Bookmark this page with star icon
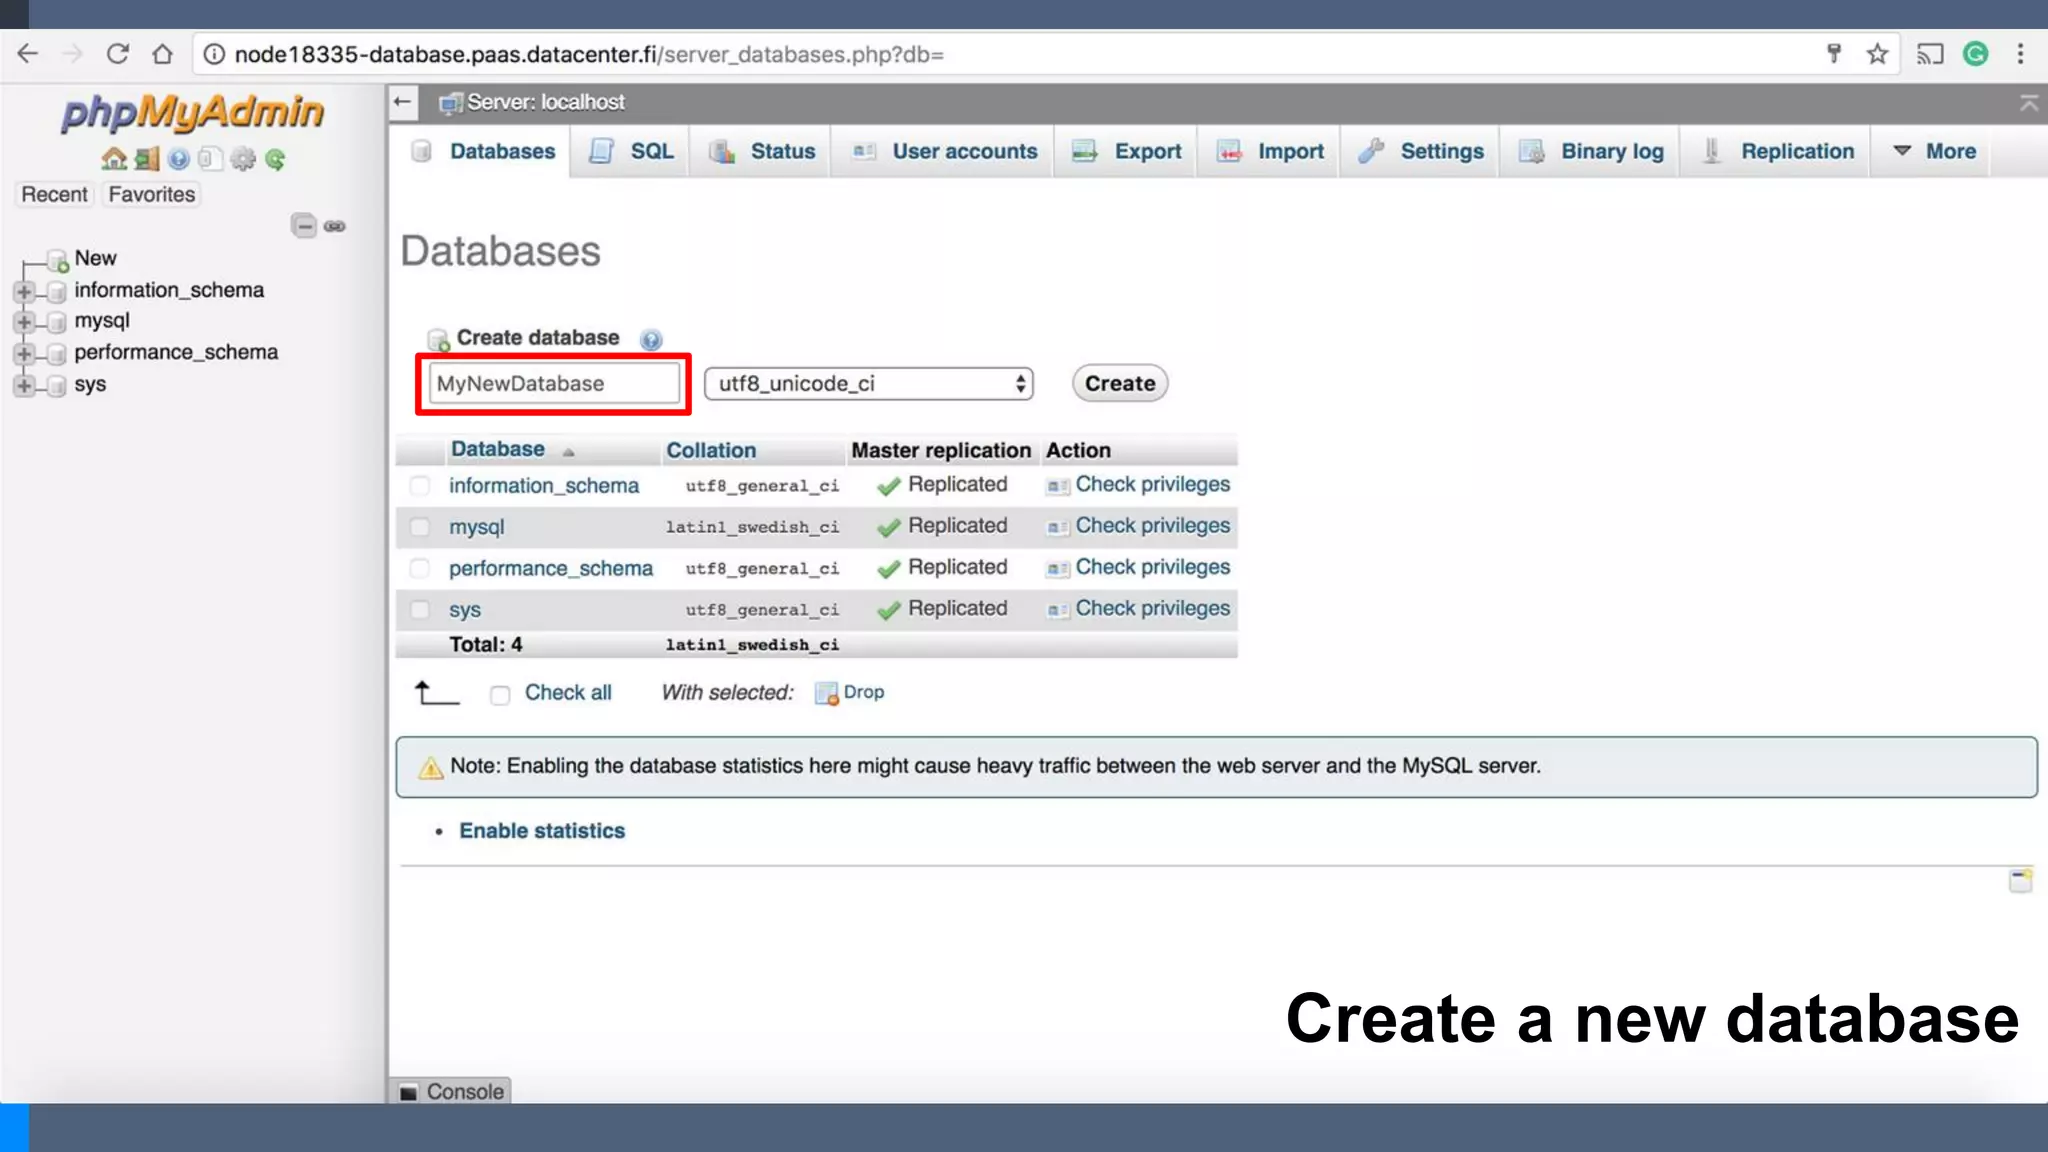Viewport: 2048px width, 1152px height. coord(1877,54)
